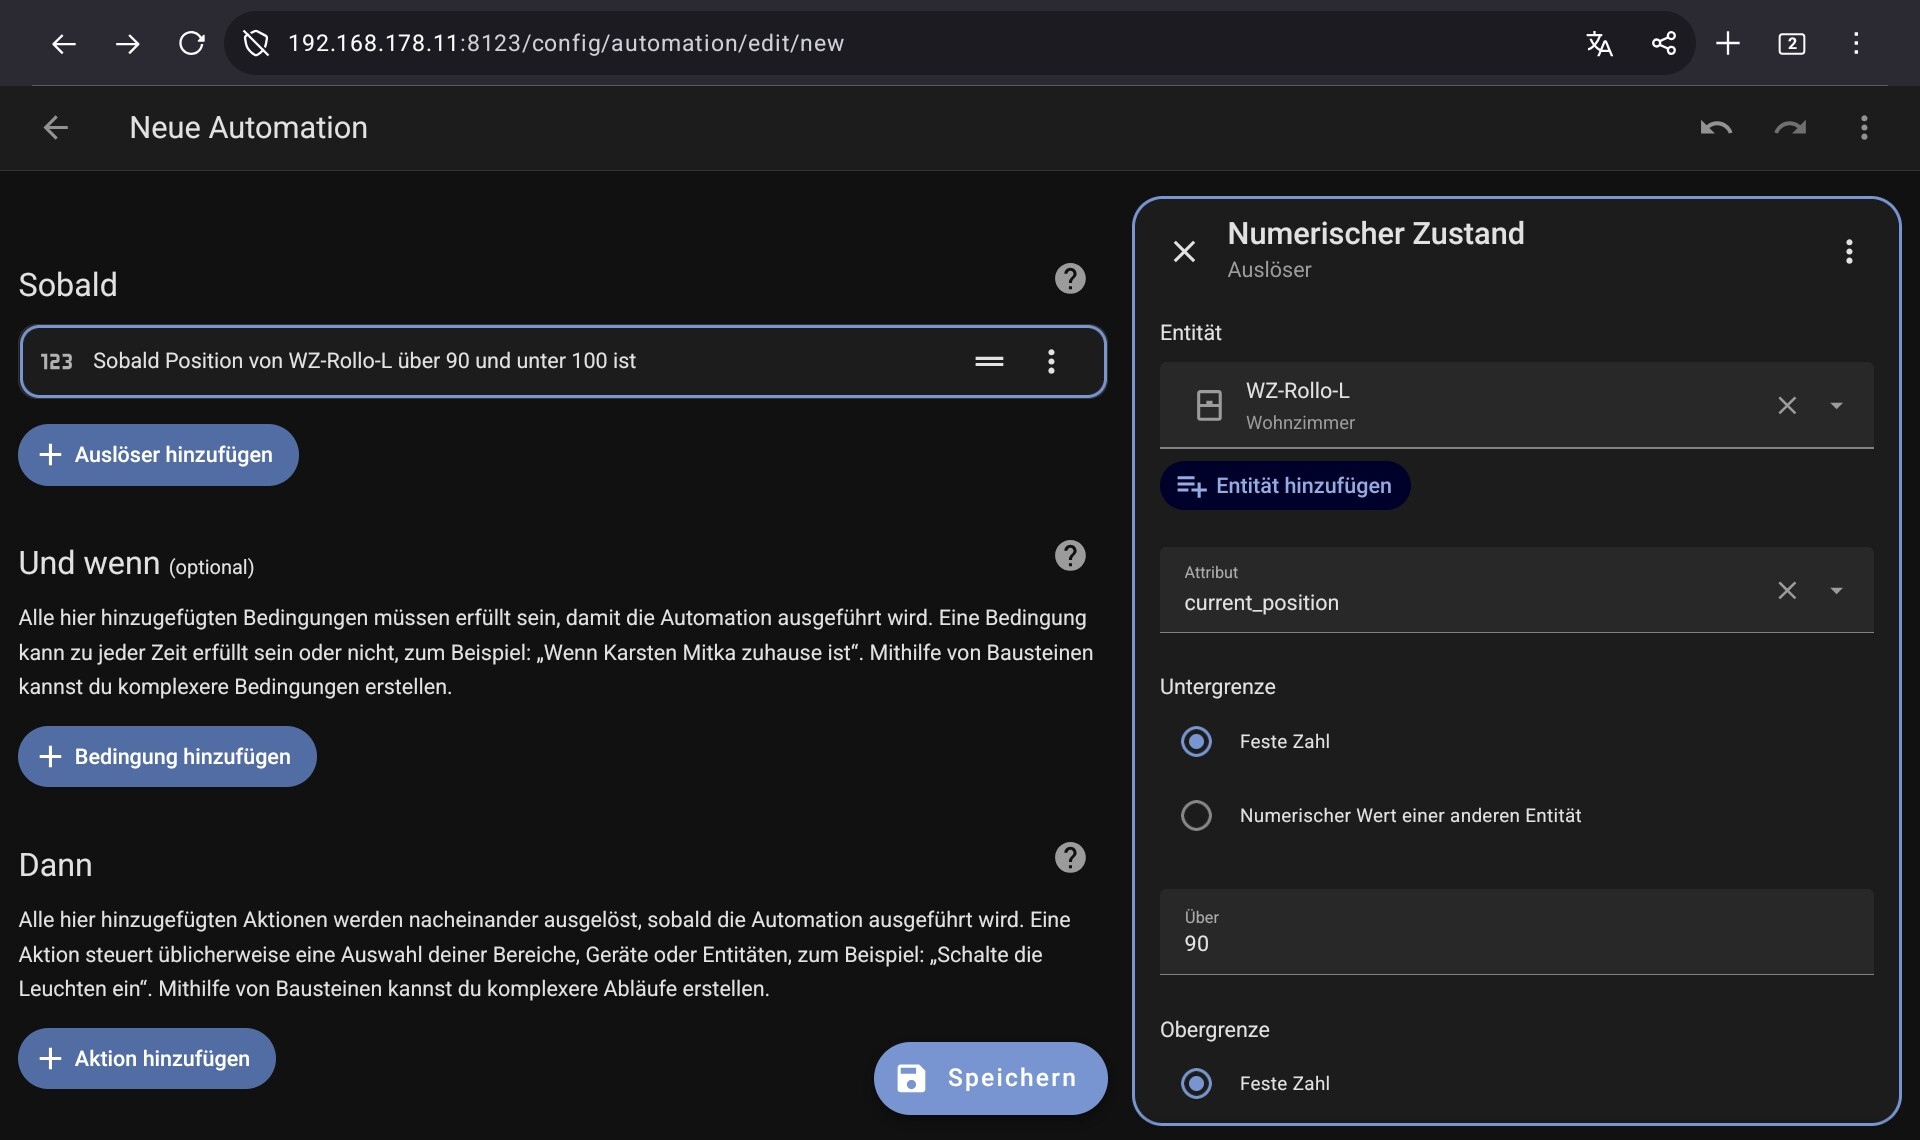Viewport: 1920px width, 1140px height.
Task: Expand the WZ-Rollo-L entity dropdown
Action: (1836, 406)
